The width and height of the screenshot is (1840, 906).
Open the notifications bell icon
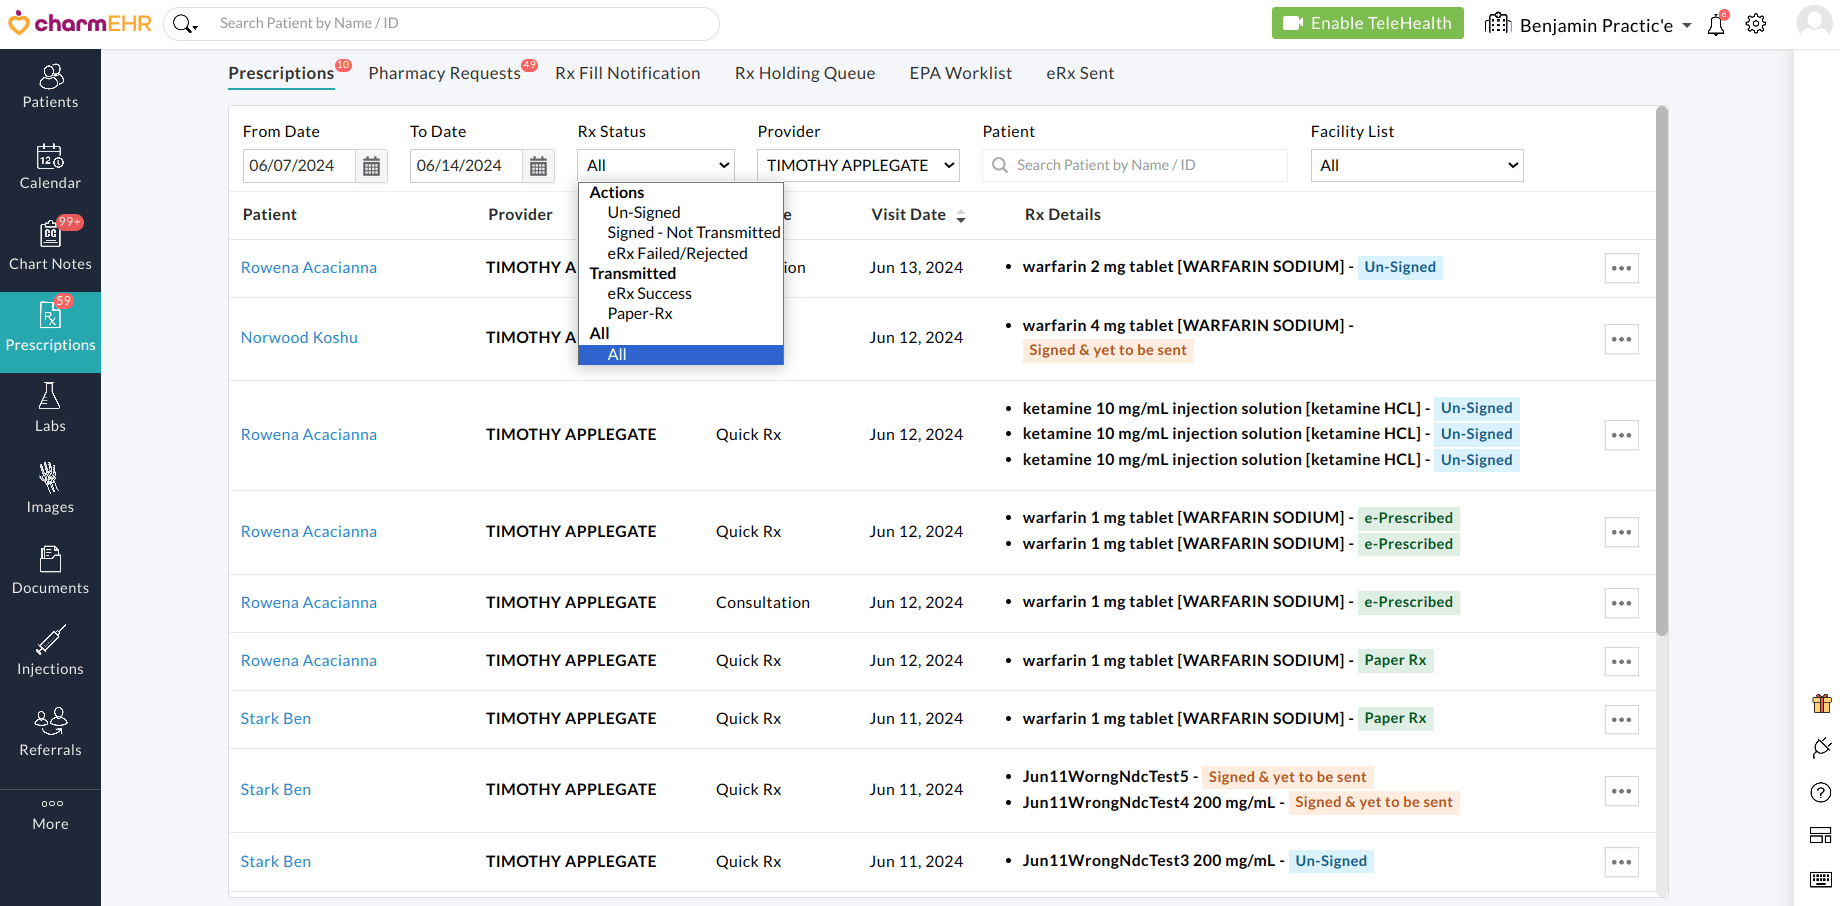tap(1716, 25)
